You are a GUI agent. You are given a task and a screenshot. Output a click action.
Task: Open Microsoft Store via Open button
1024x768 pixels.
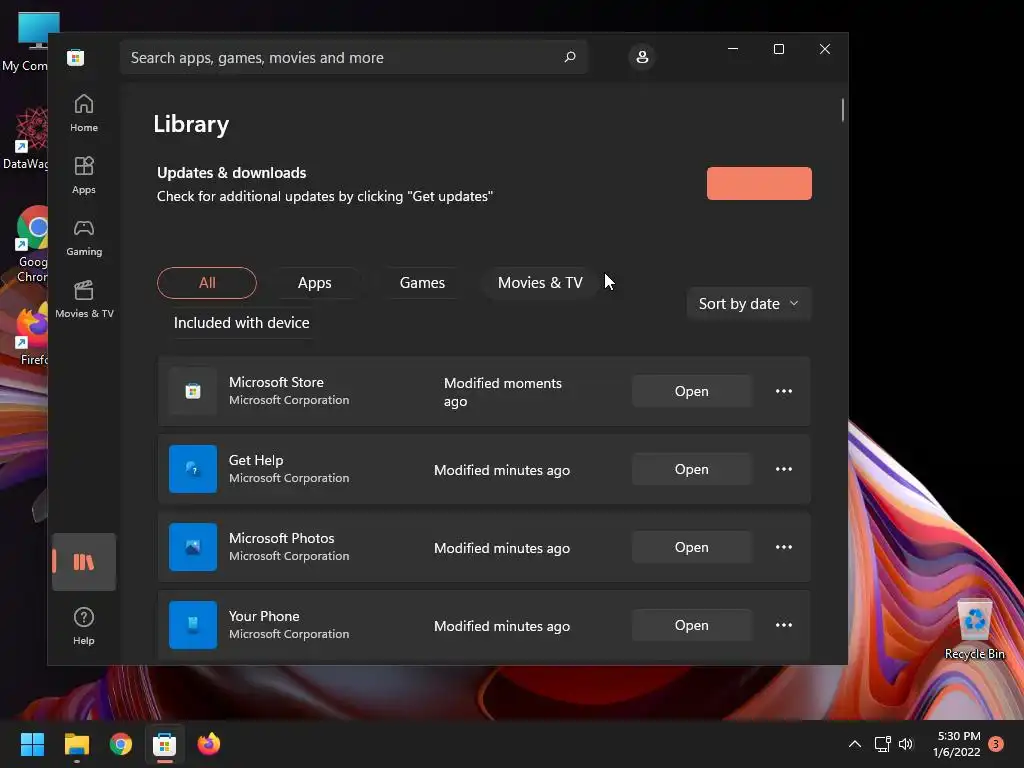[x=692, y=391]
